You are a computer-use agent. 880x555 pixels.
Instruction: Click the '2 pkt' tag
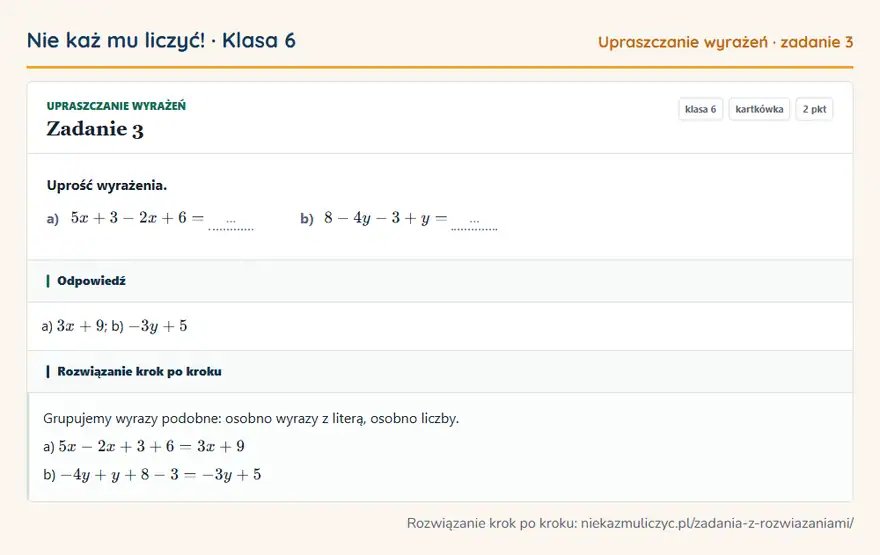tap(814, 109)
